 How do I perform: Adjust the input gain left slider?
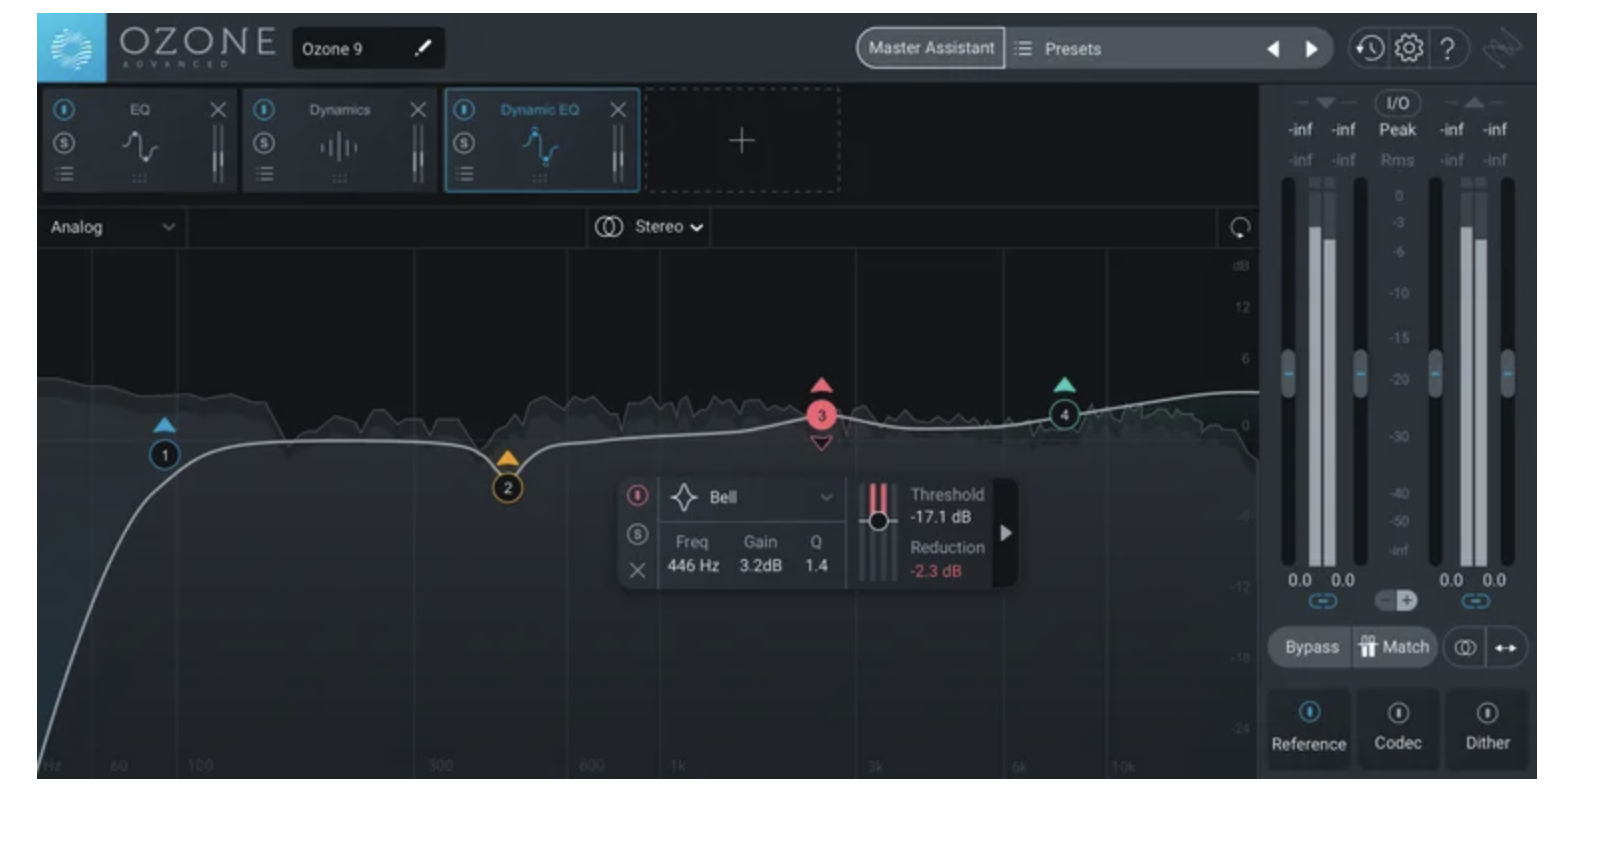click(x=1288, y=374)
